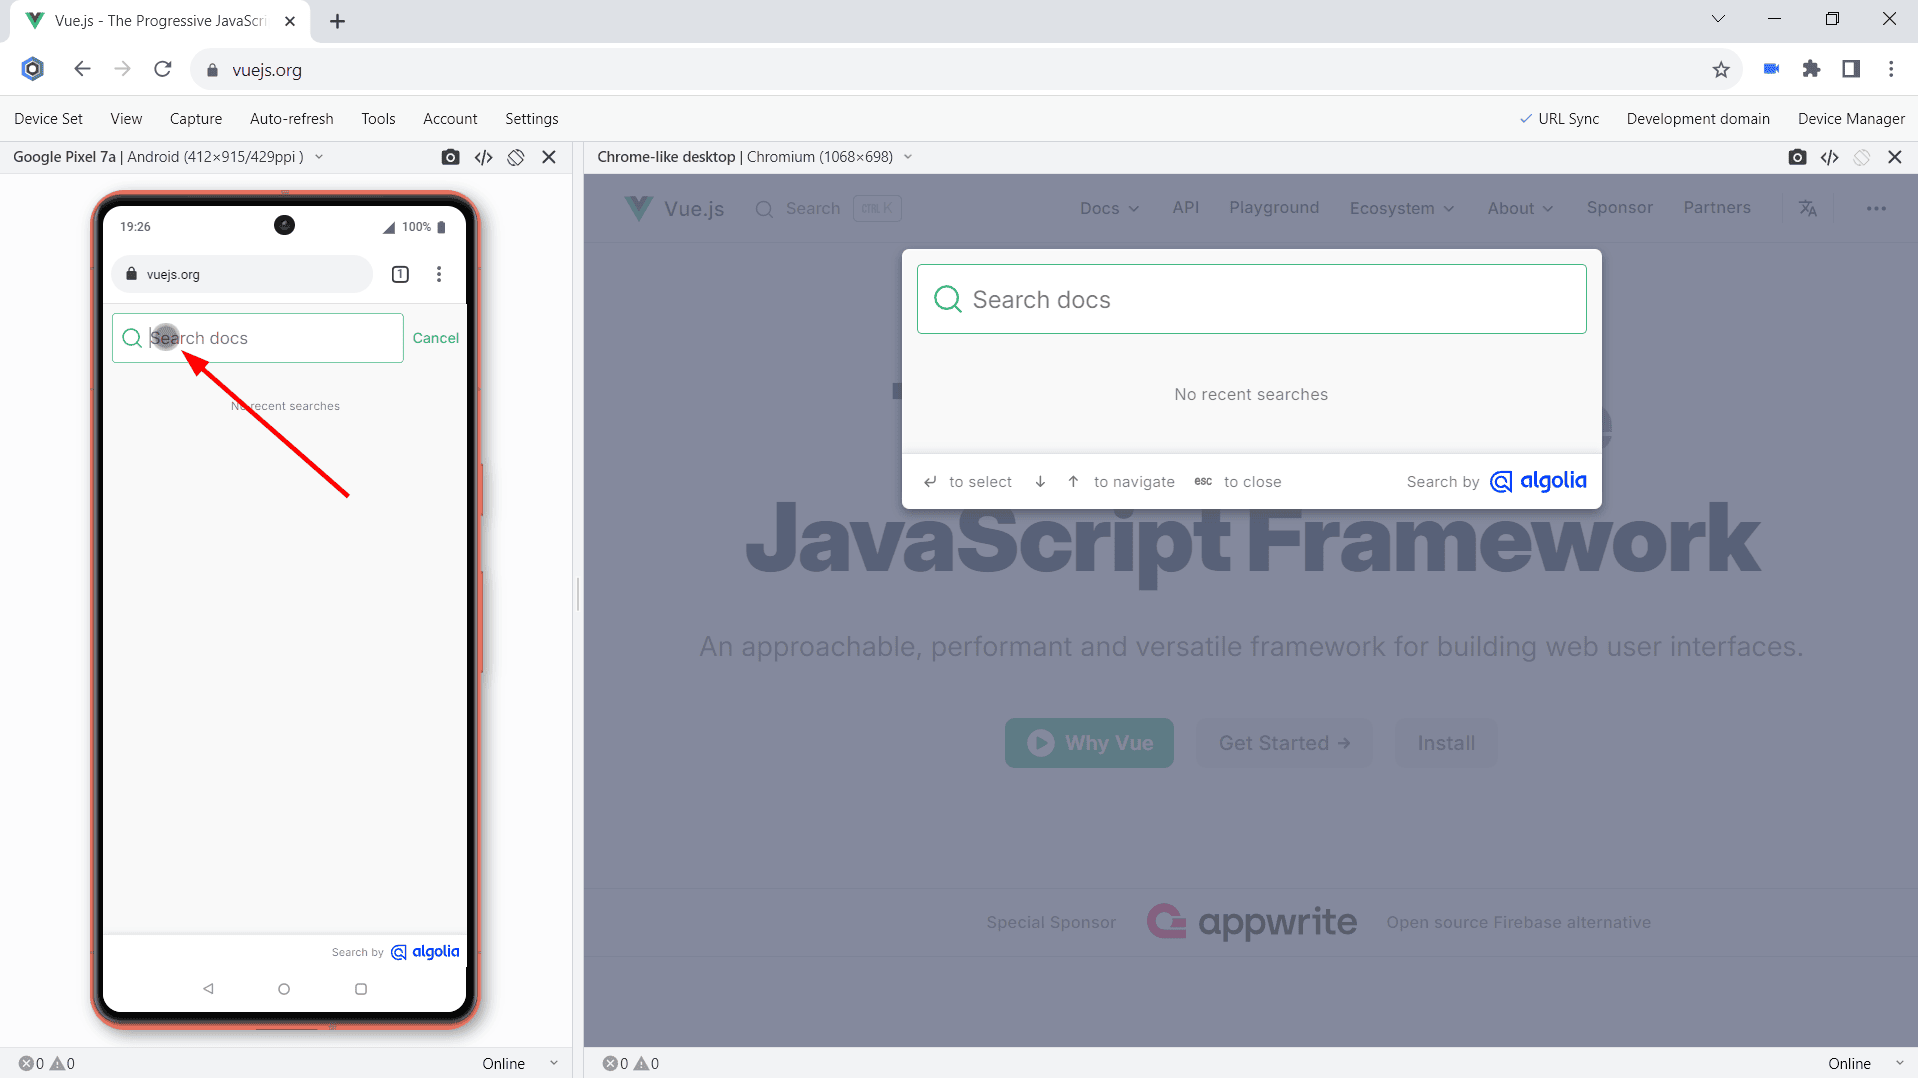
Task: Open the Auto-refresh menu
Action: [x=291, y=118]
